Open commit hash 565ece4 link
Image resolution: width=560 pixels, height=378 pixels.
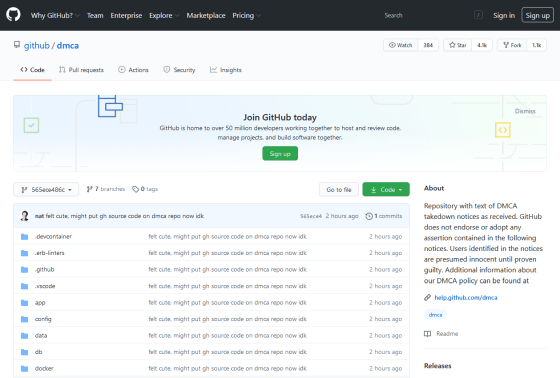coord(311,216)
